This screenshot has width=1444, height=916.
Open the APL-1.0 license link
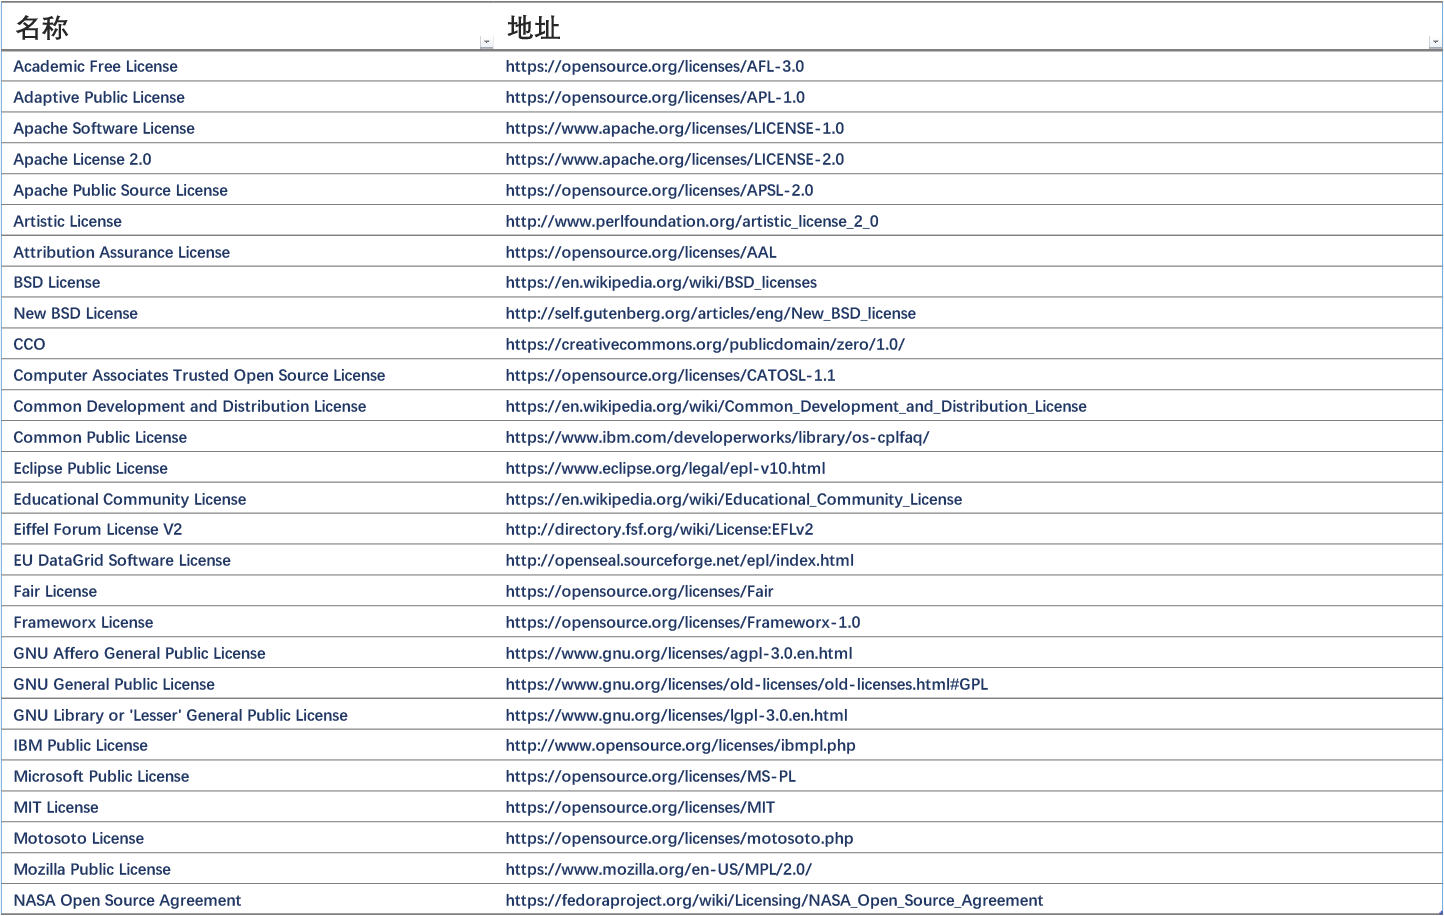(x=655, y=97)
